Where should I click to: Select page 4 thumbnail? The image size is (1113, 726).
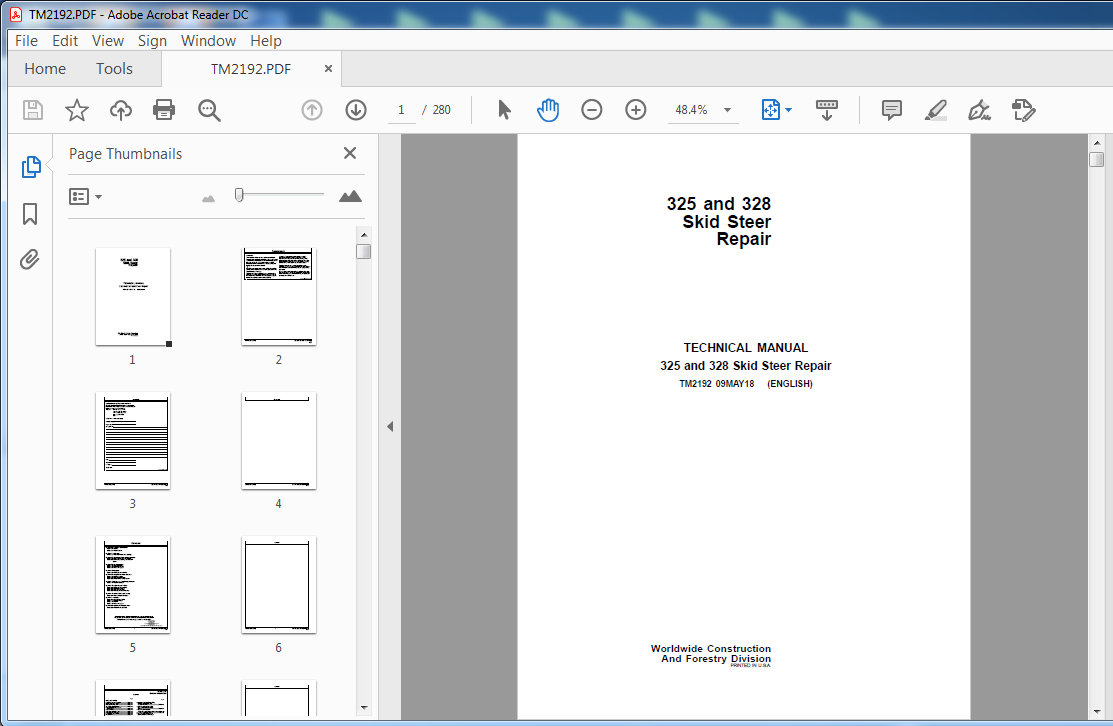[279, 441]
